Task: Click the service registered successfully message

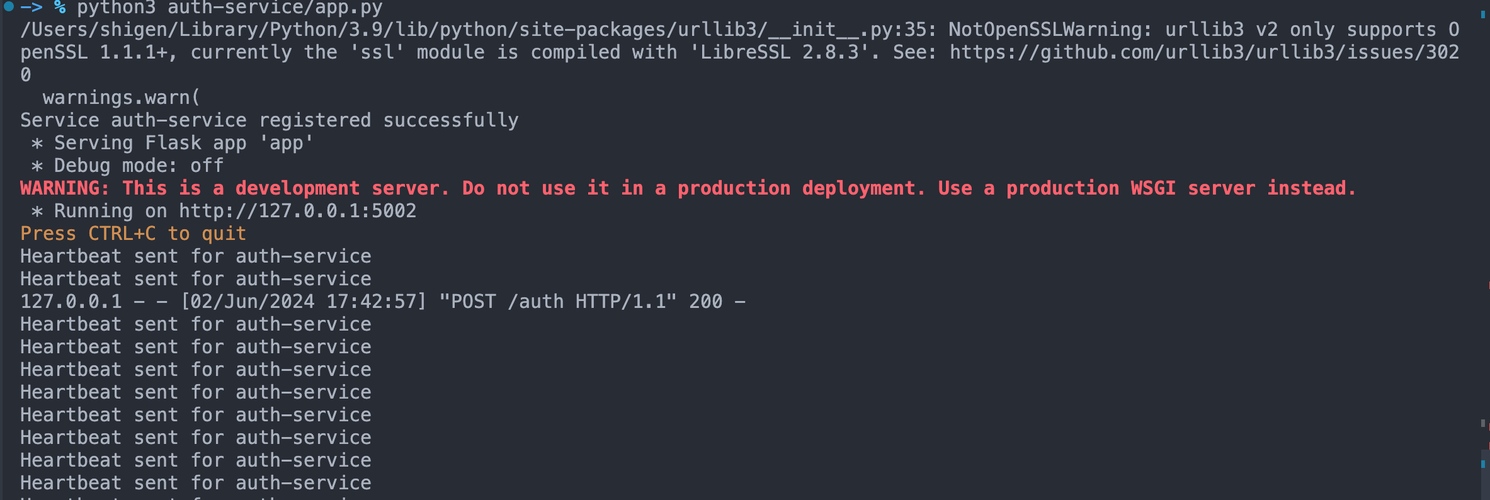Action: coord(269,120)
